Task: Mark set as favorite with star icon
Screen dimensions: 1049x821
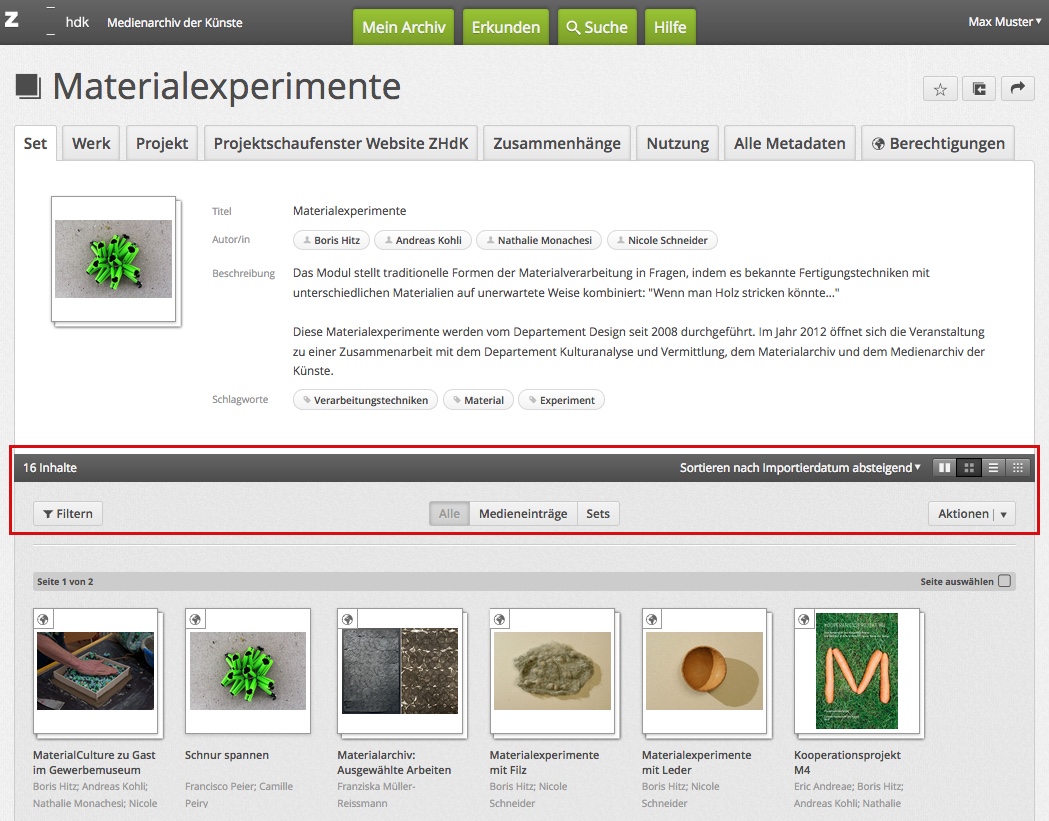Action: click(940, 89)
